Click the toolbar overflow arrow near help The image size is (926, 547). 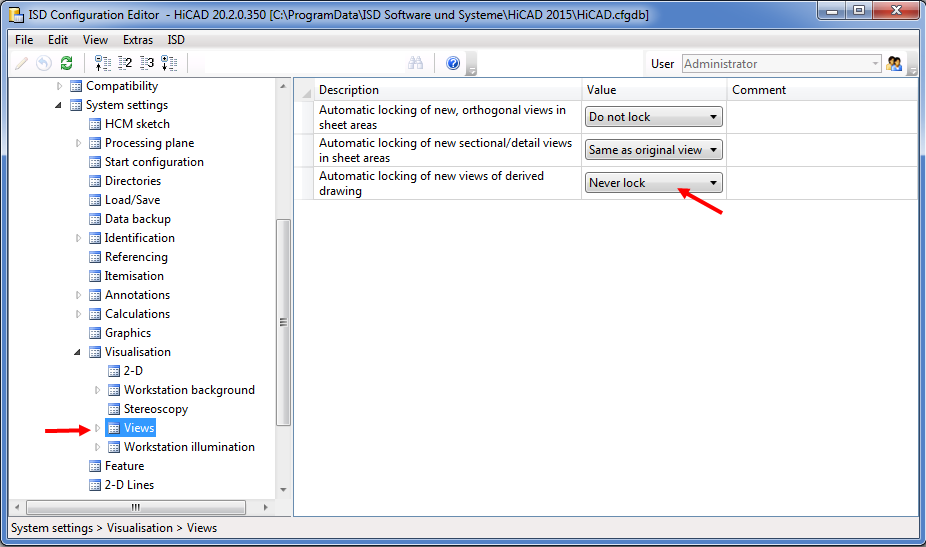[471, 64]
